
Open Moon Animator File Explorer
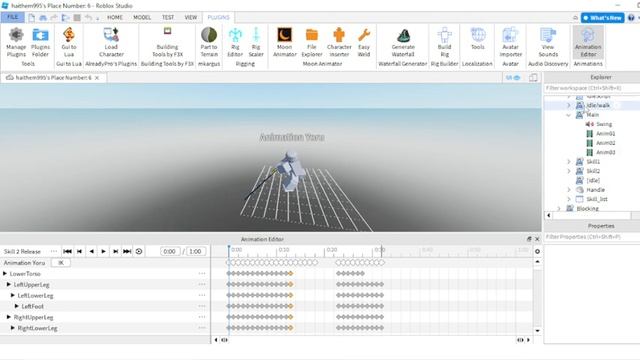[x=312, y=42]
